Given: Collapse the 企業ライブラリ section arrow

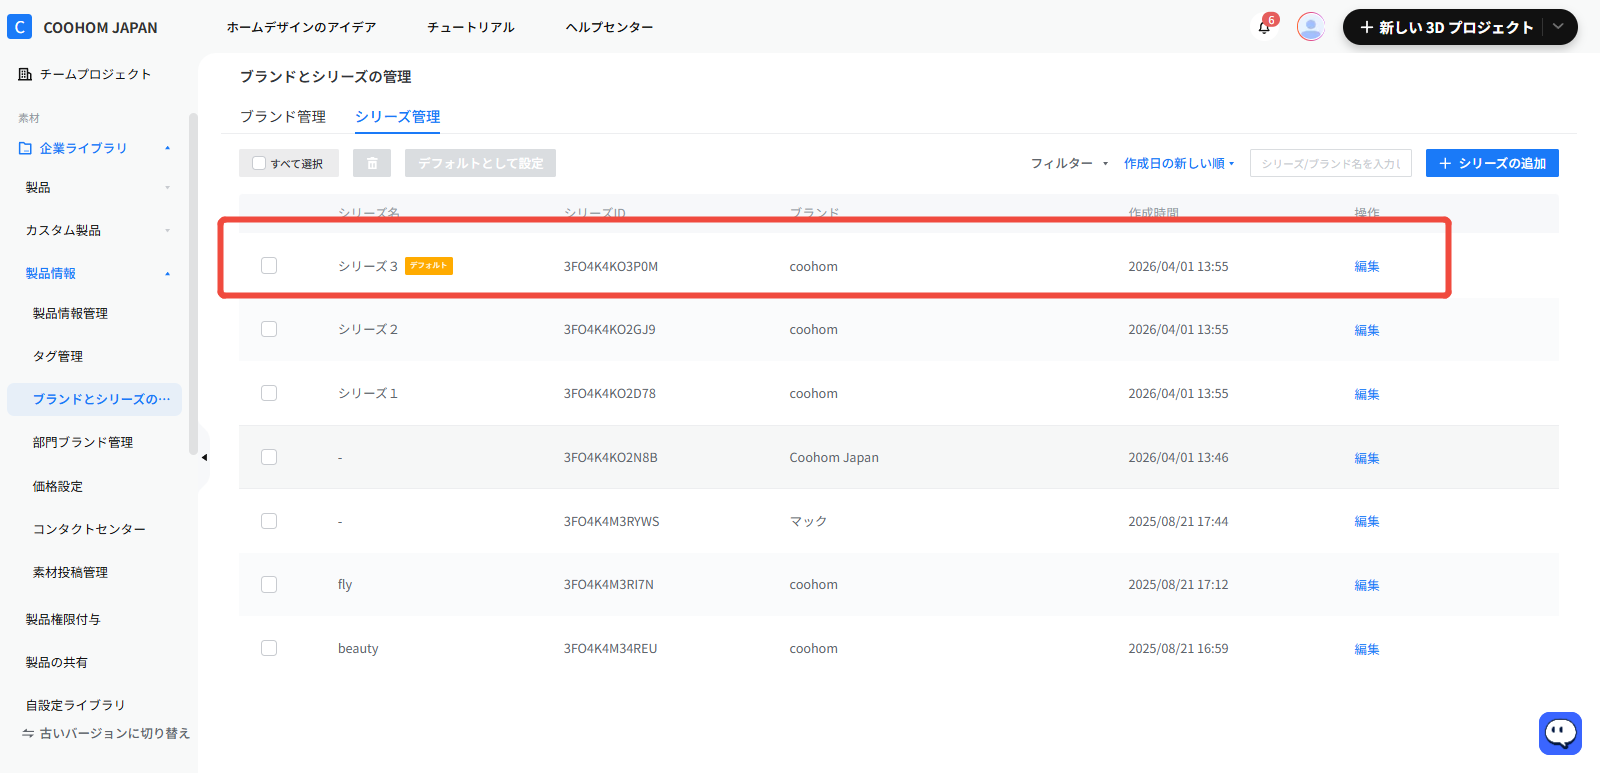Looking at the screenshot, I should tap(167, 148).
